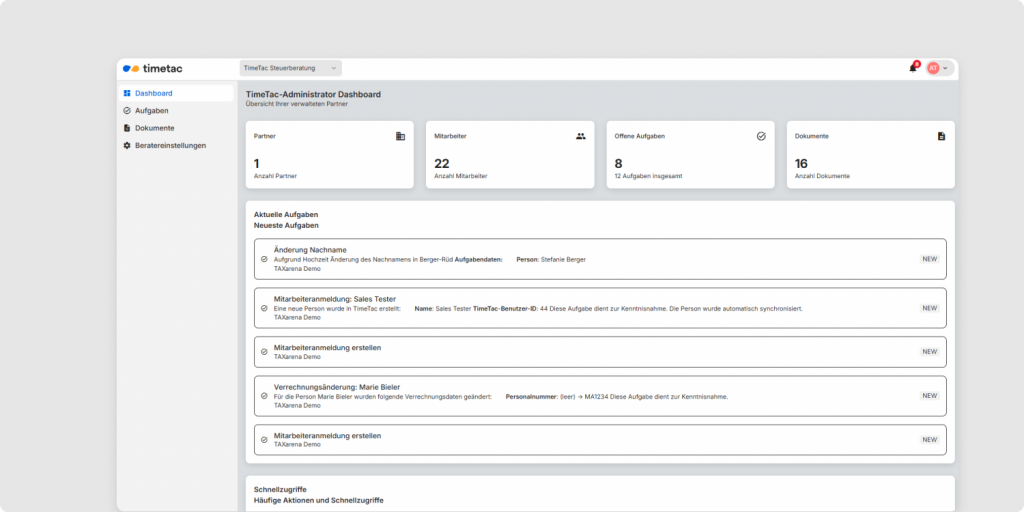
Task: Toggle the Verrechnungsänderung: Marie Bieler check circle
Action: [x=264, y=396]
